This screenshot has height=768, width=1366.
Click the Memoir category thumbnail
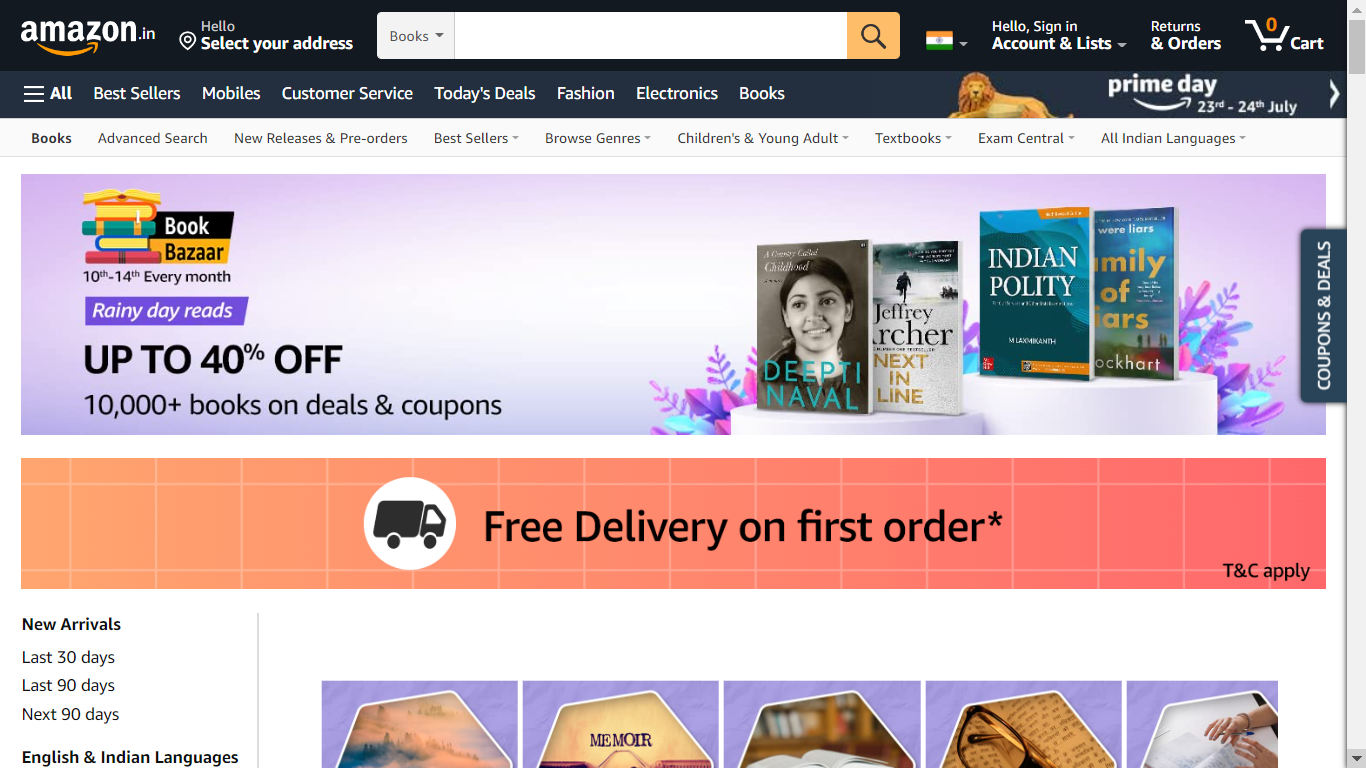pos(621,724)
